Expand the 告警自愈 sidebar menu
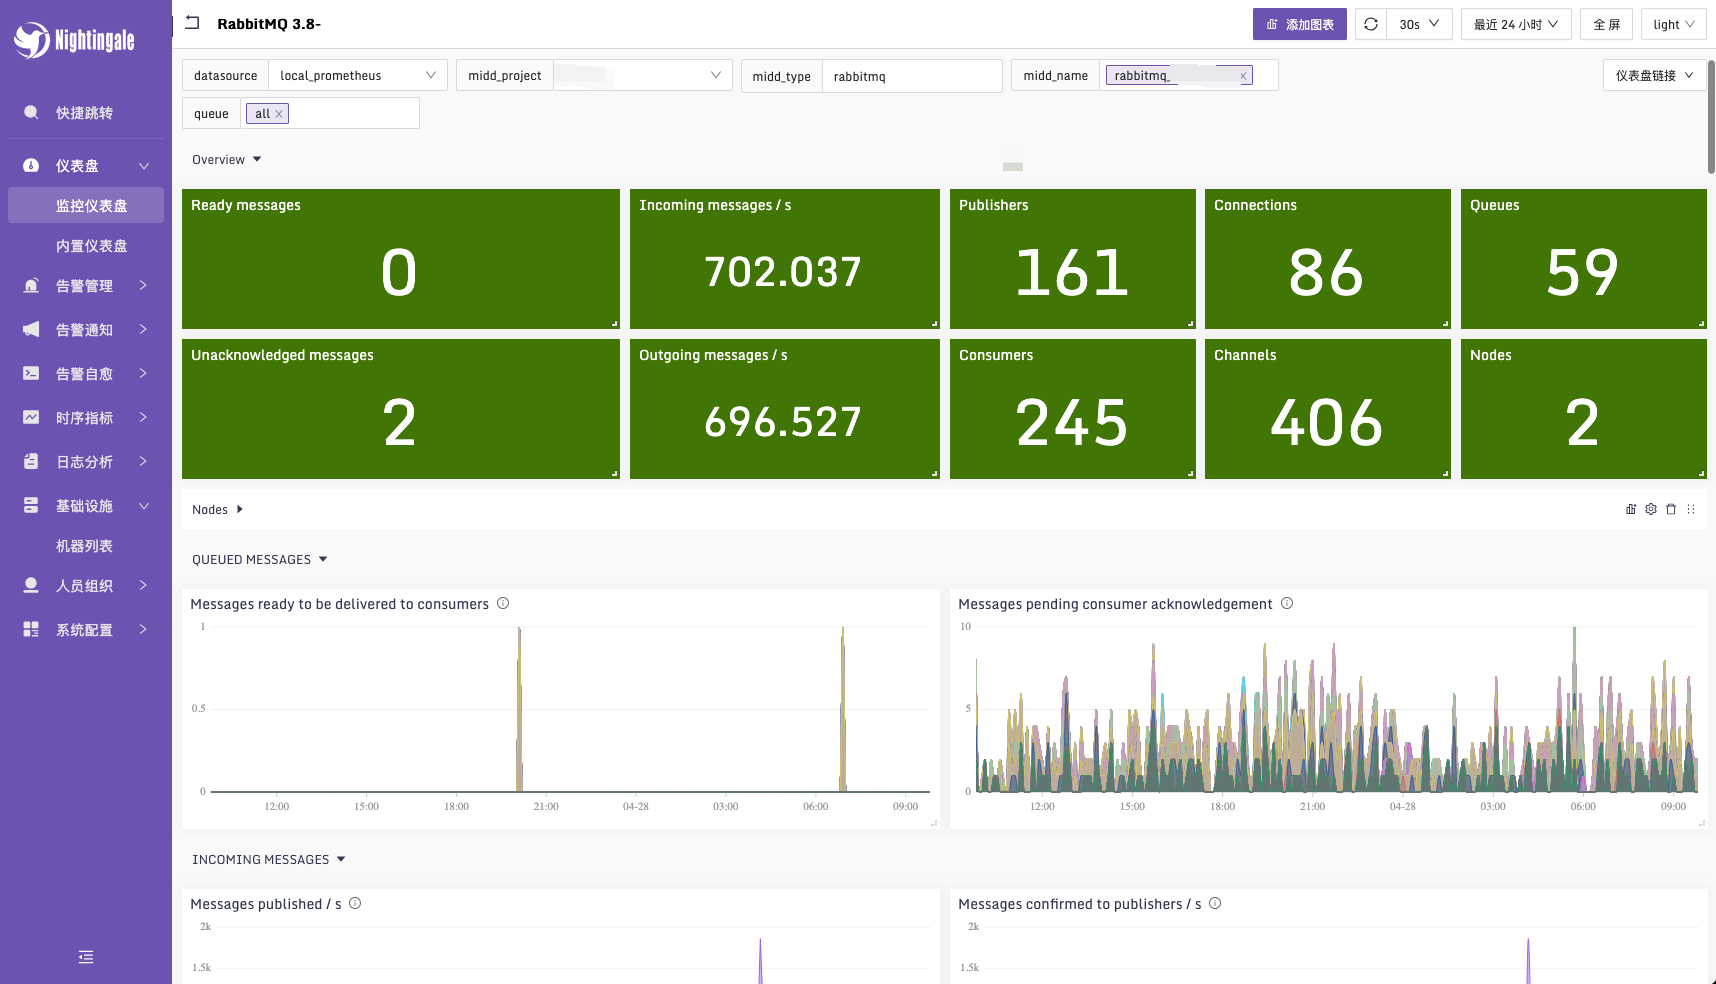This screenshot has height=984, width=1716. click(x=86, y=373)
